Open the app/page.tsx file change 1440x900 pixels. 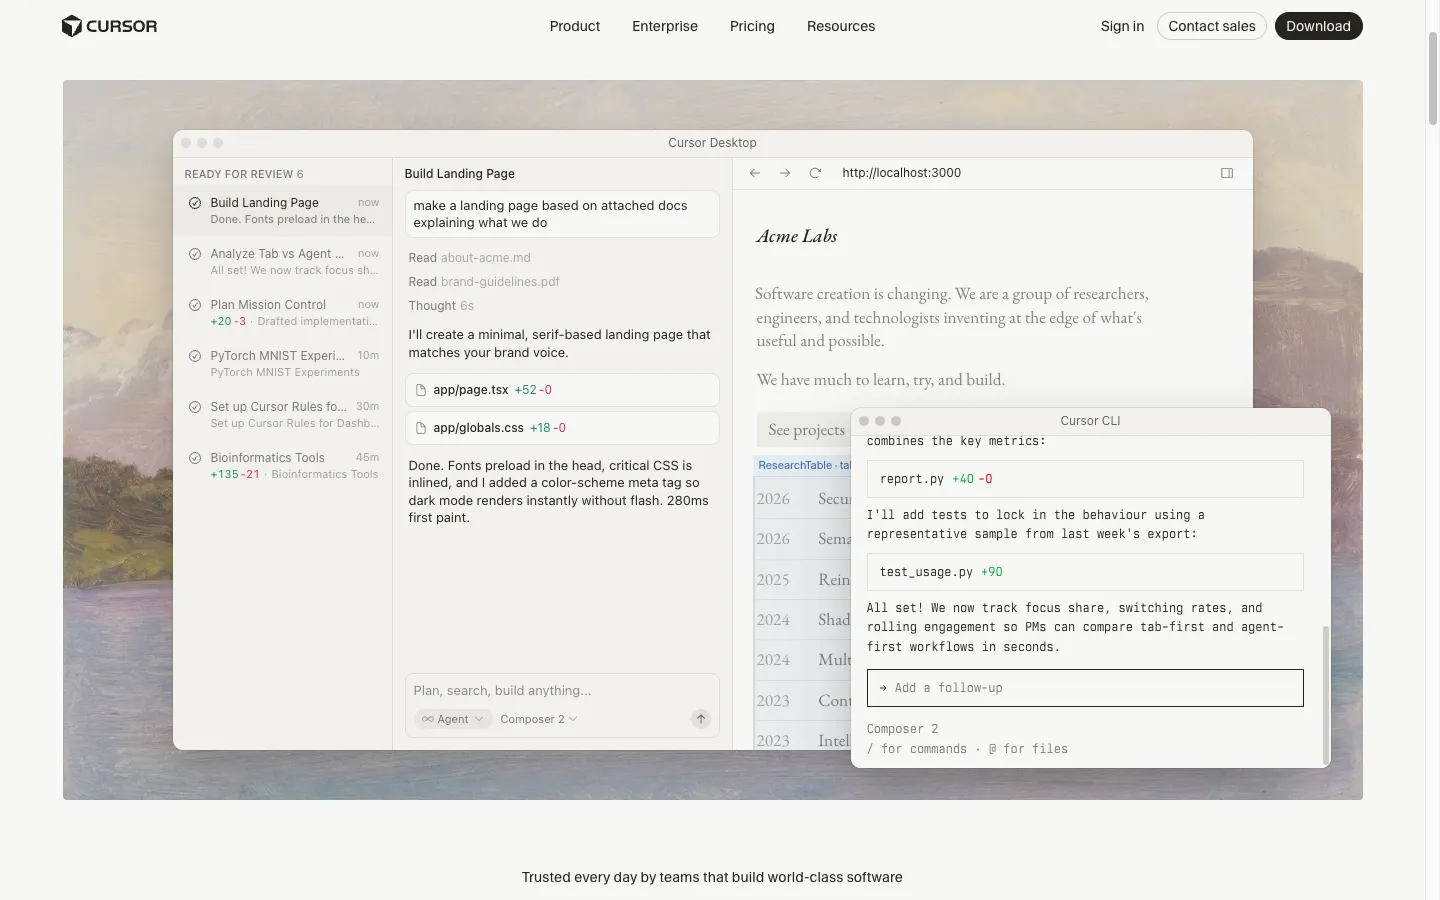pos(562,390)
